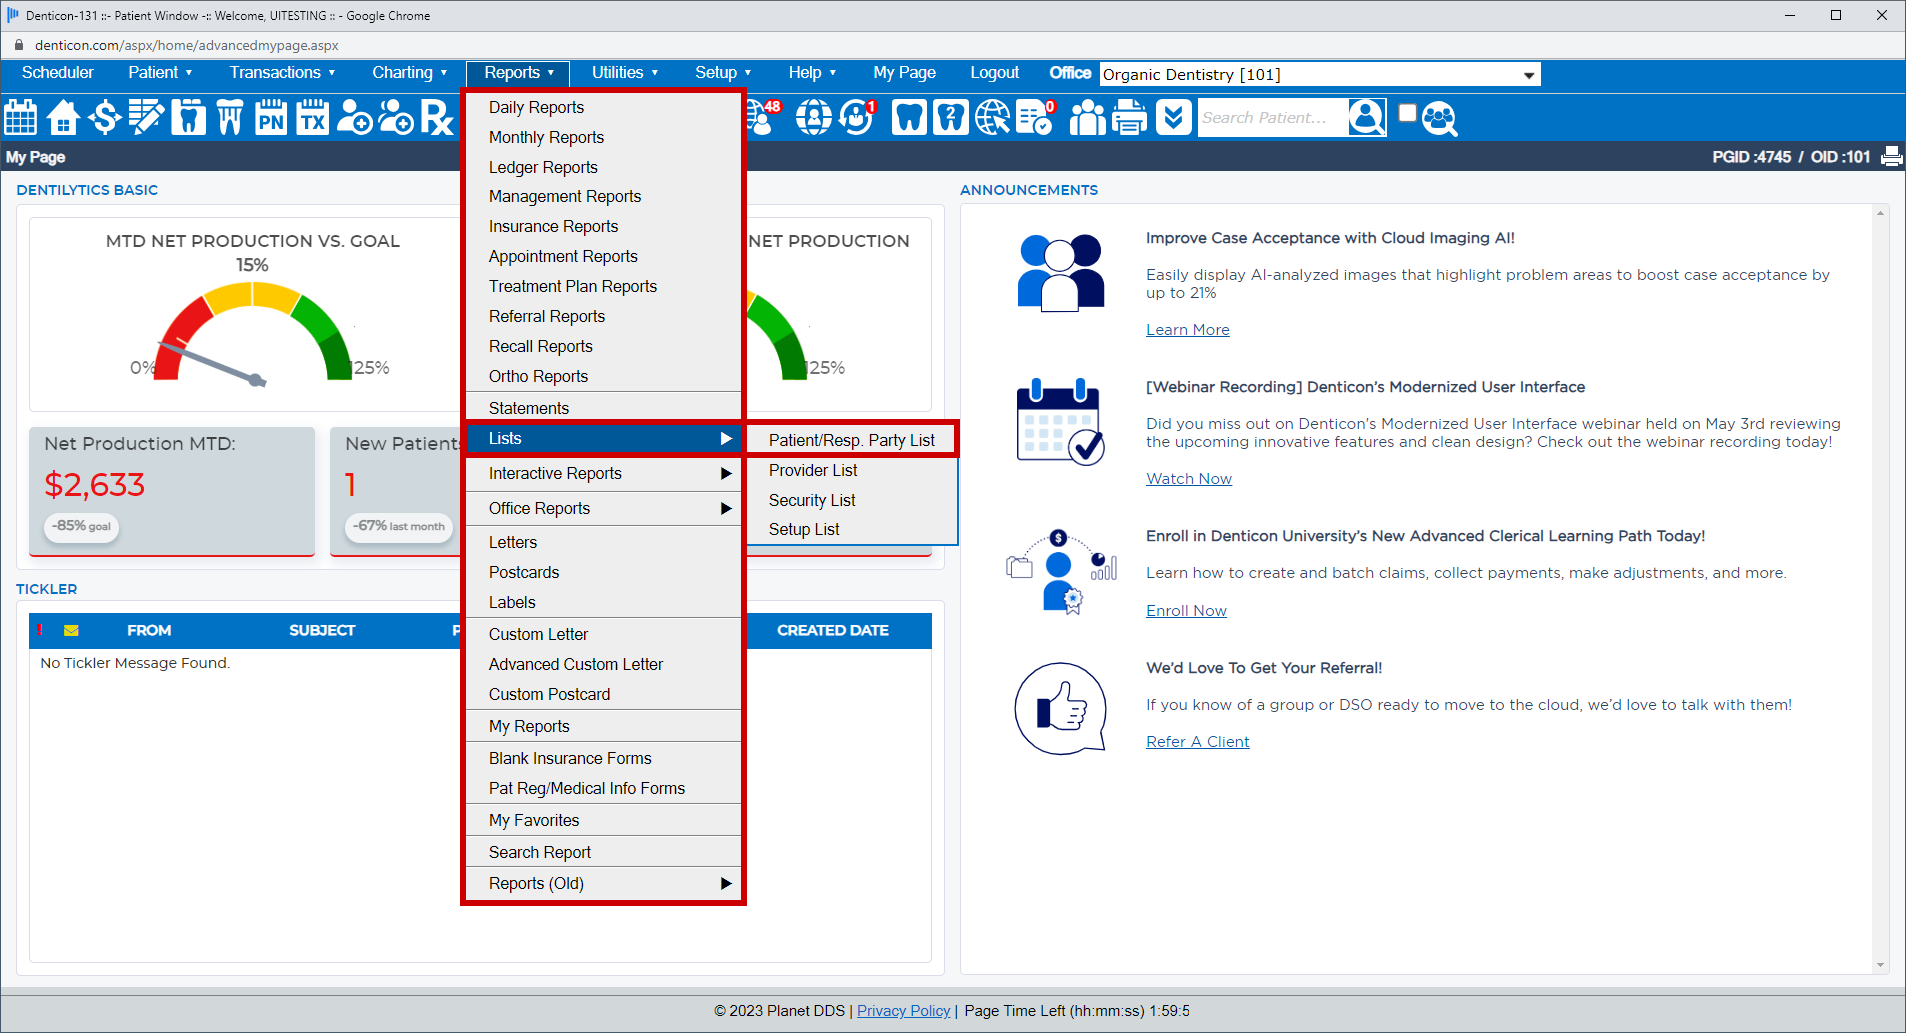Open the scheduler calendar toolbar icon

(x=21, y=117)
